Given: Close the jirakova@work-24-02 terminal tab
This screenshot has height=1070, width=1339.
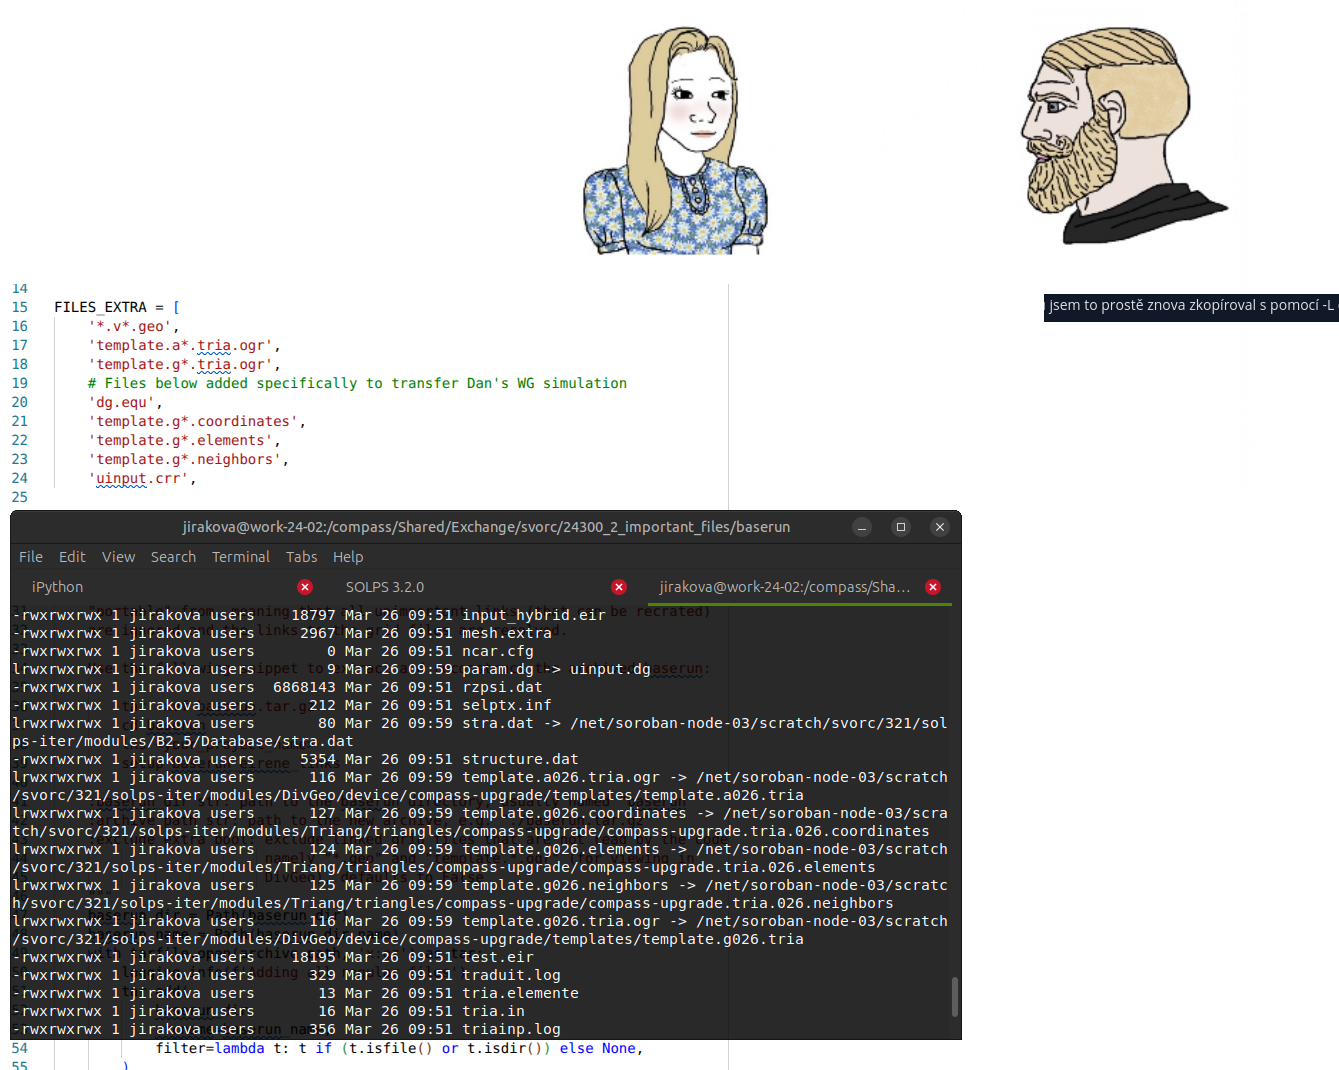Looking at the screenshot, I should pyautogui.click(x=933, y=587).
